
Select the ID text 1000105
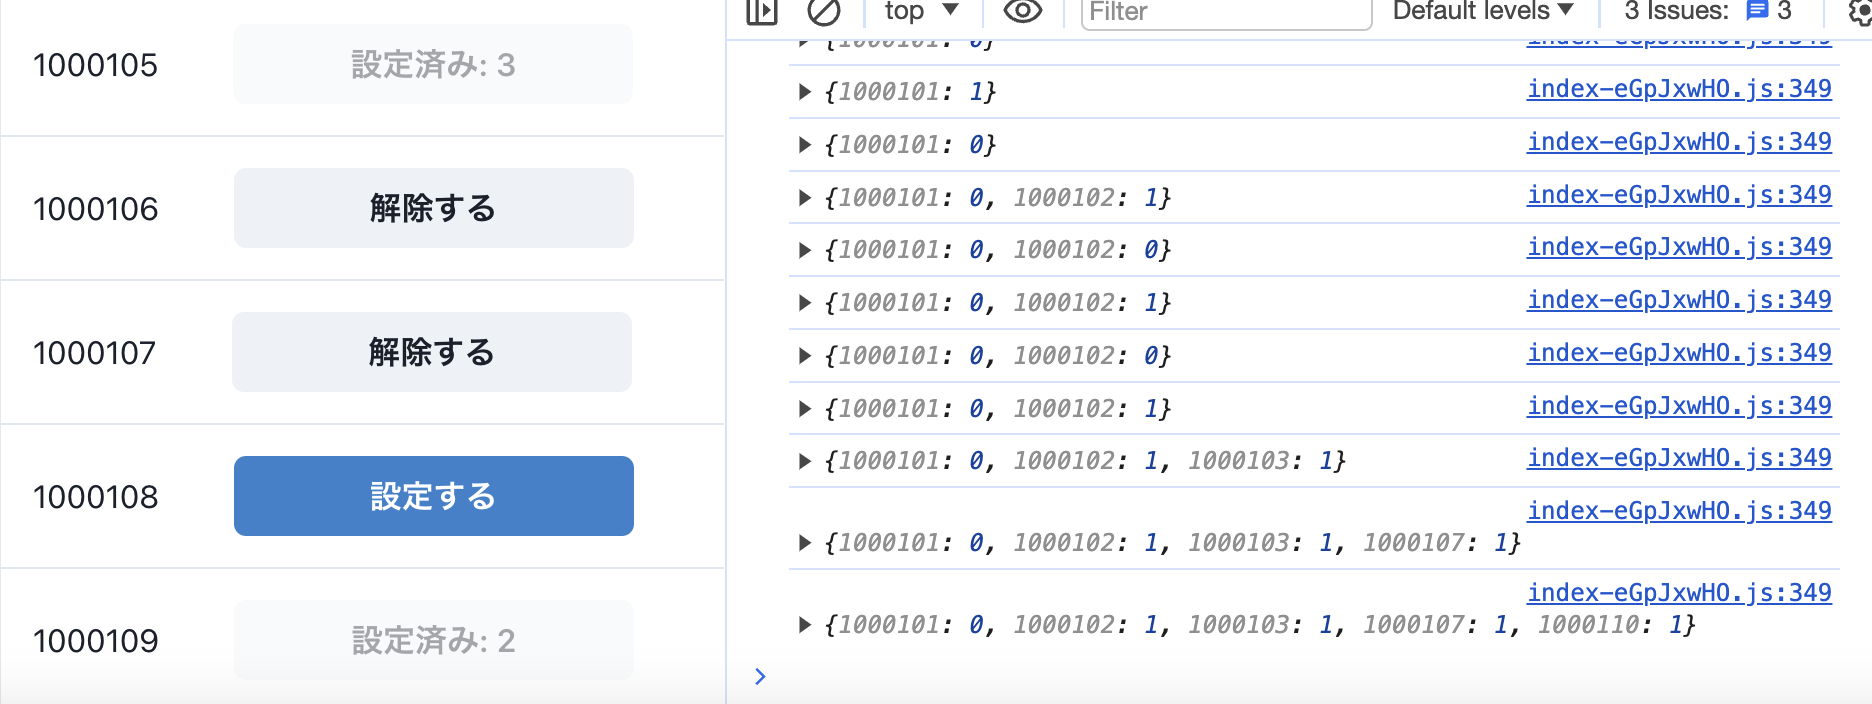(x=95, y=65)
